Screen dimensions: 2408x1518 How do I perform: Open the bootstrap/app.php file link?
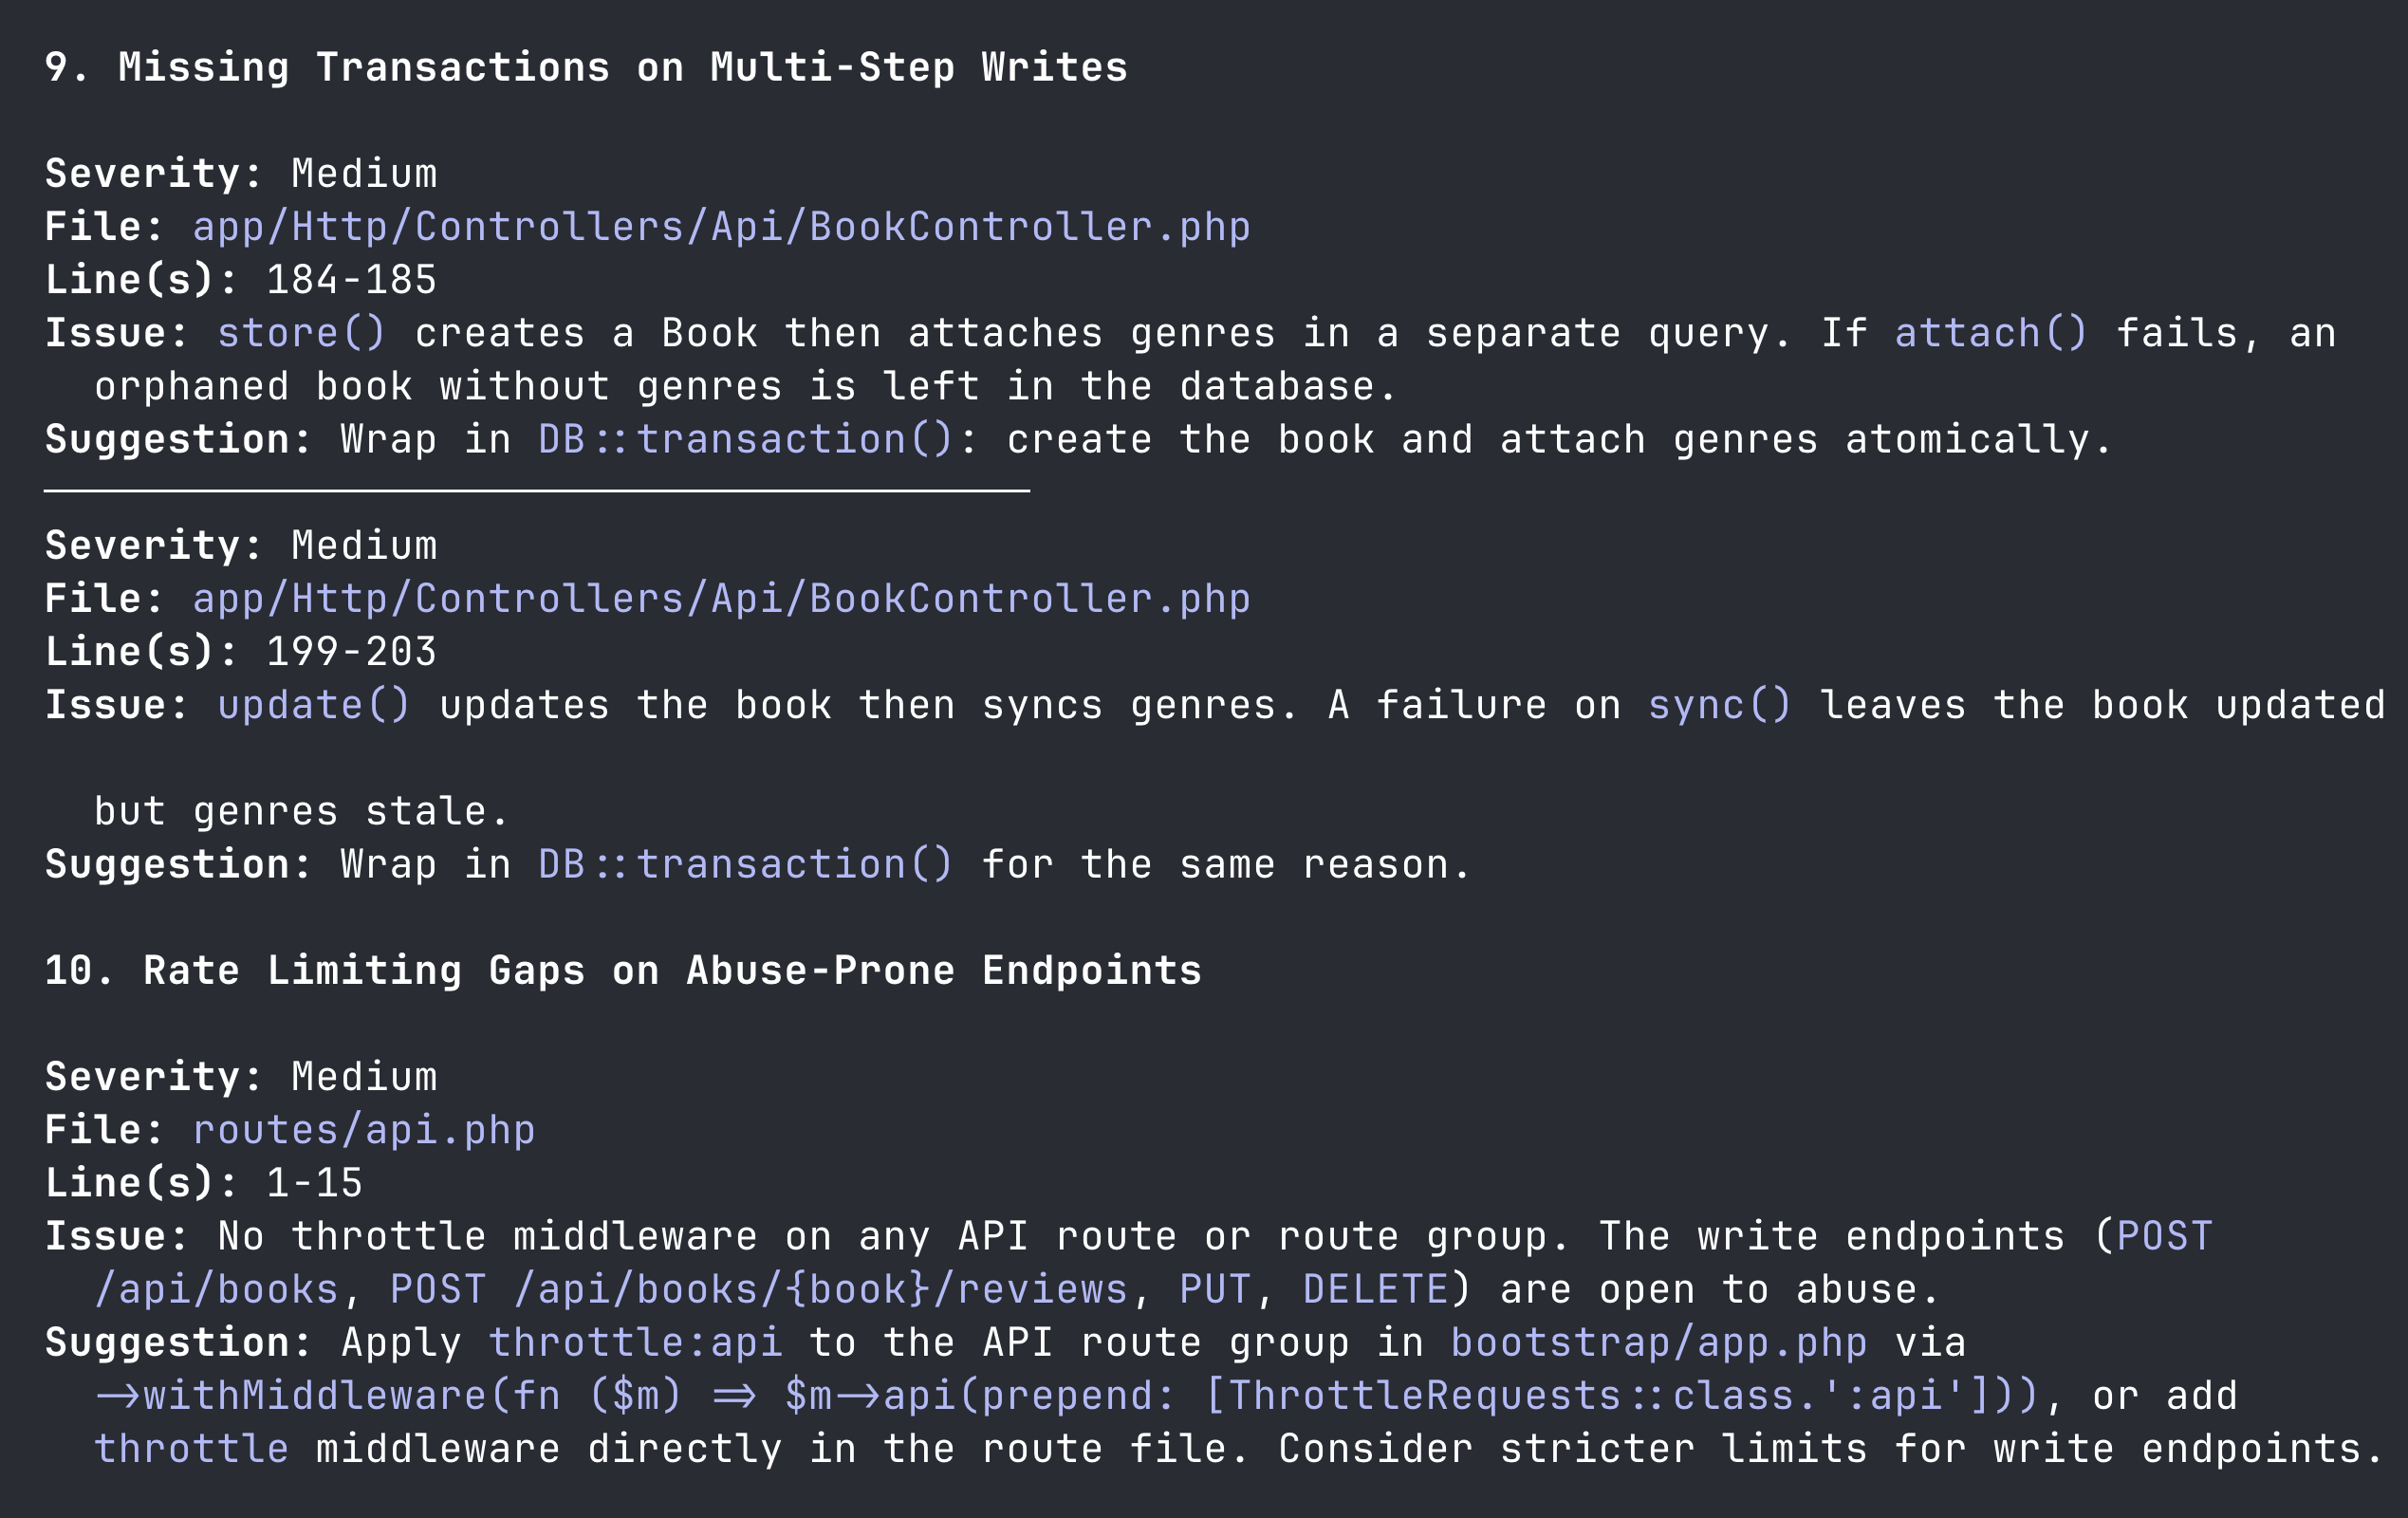pos(1658,1343)
